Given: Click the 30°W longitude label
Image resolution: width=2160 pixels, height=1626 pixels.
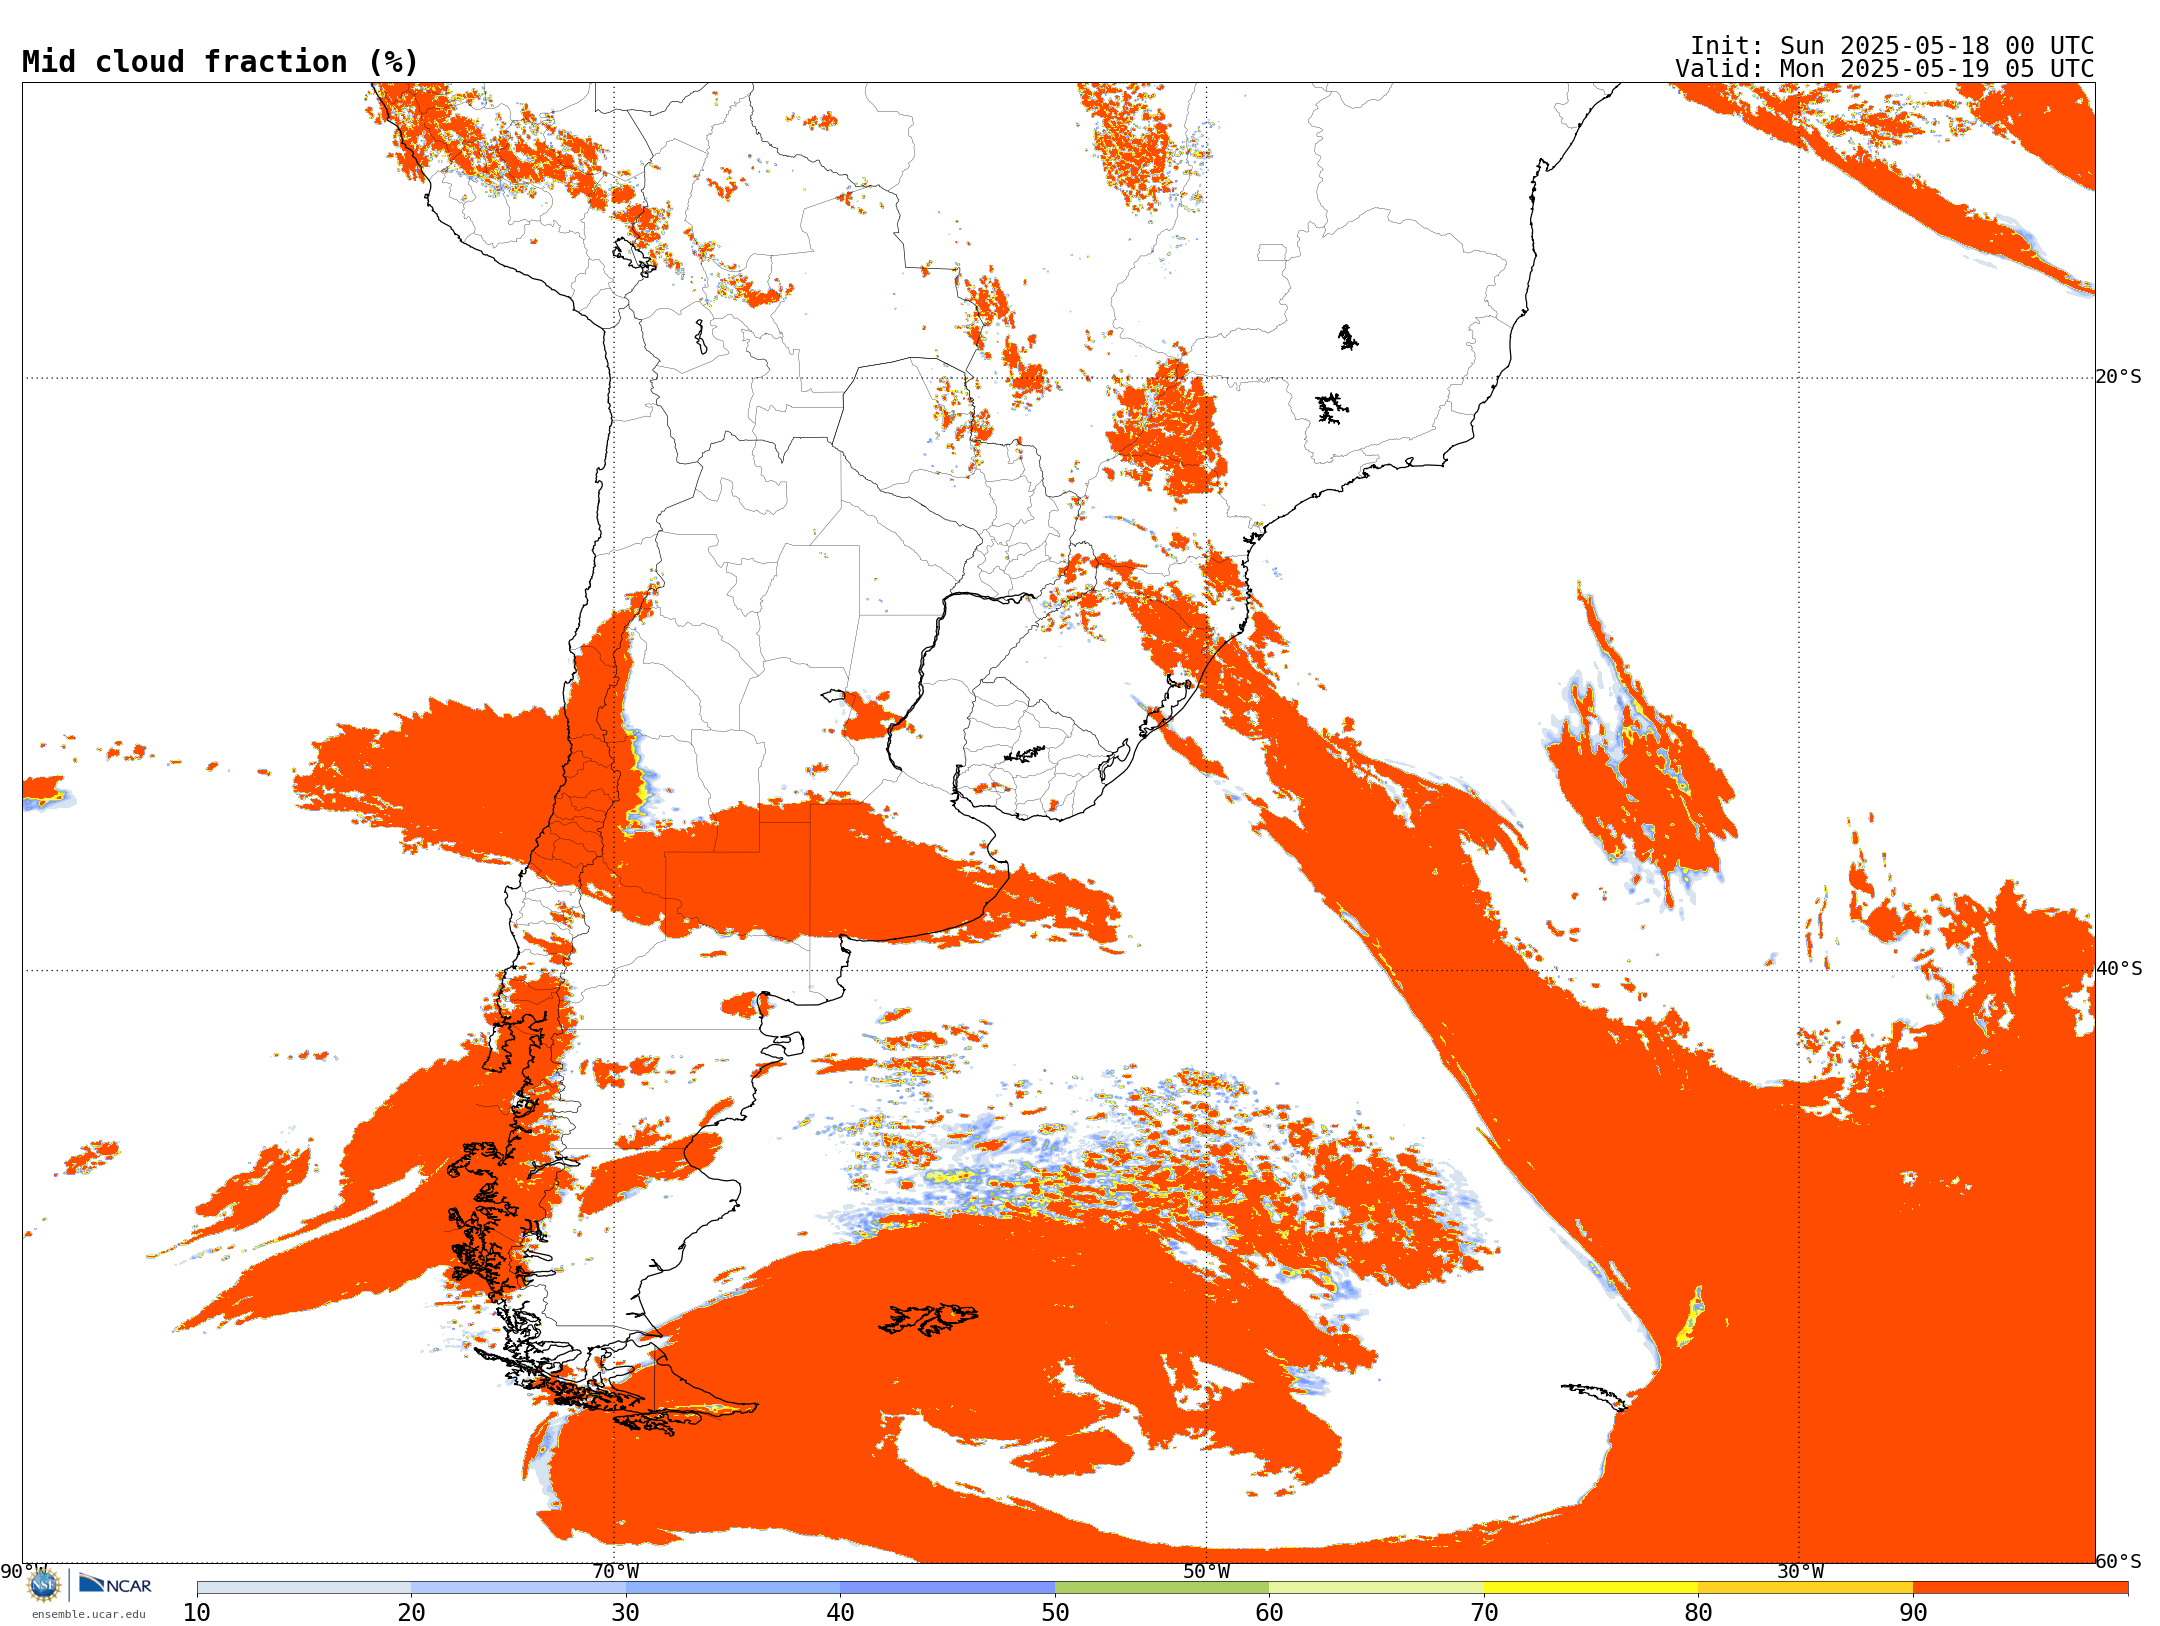Looking at the screenshot, I should [x=1800, y=1572].
